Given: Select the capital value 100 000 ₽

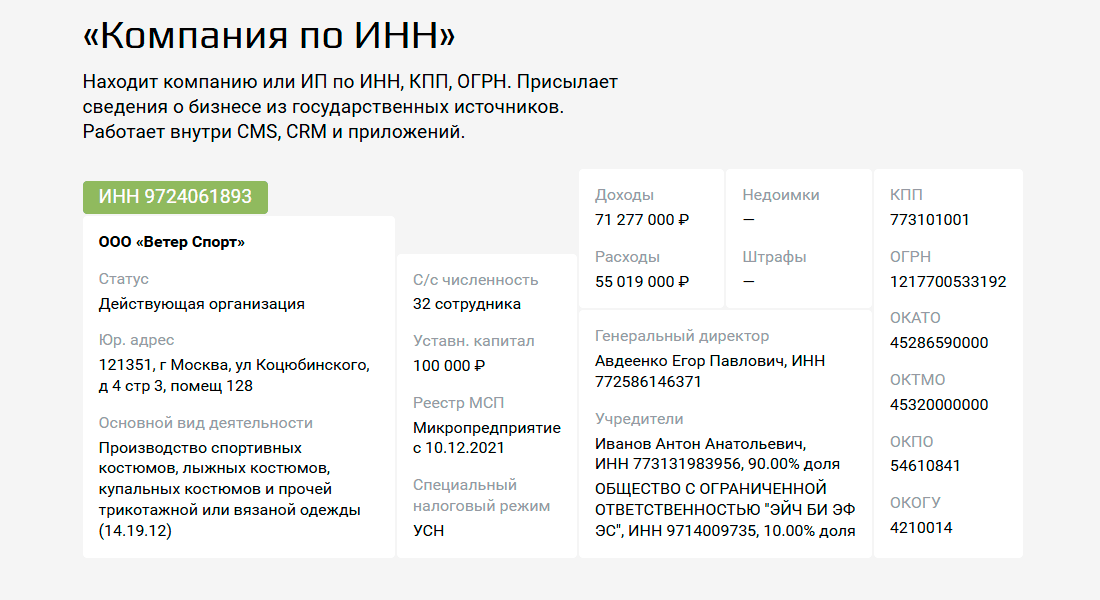Looking at the screenshot, I should 449,366.
